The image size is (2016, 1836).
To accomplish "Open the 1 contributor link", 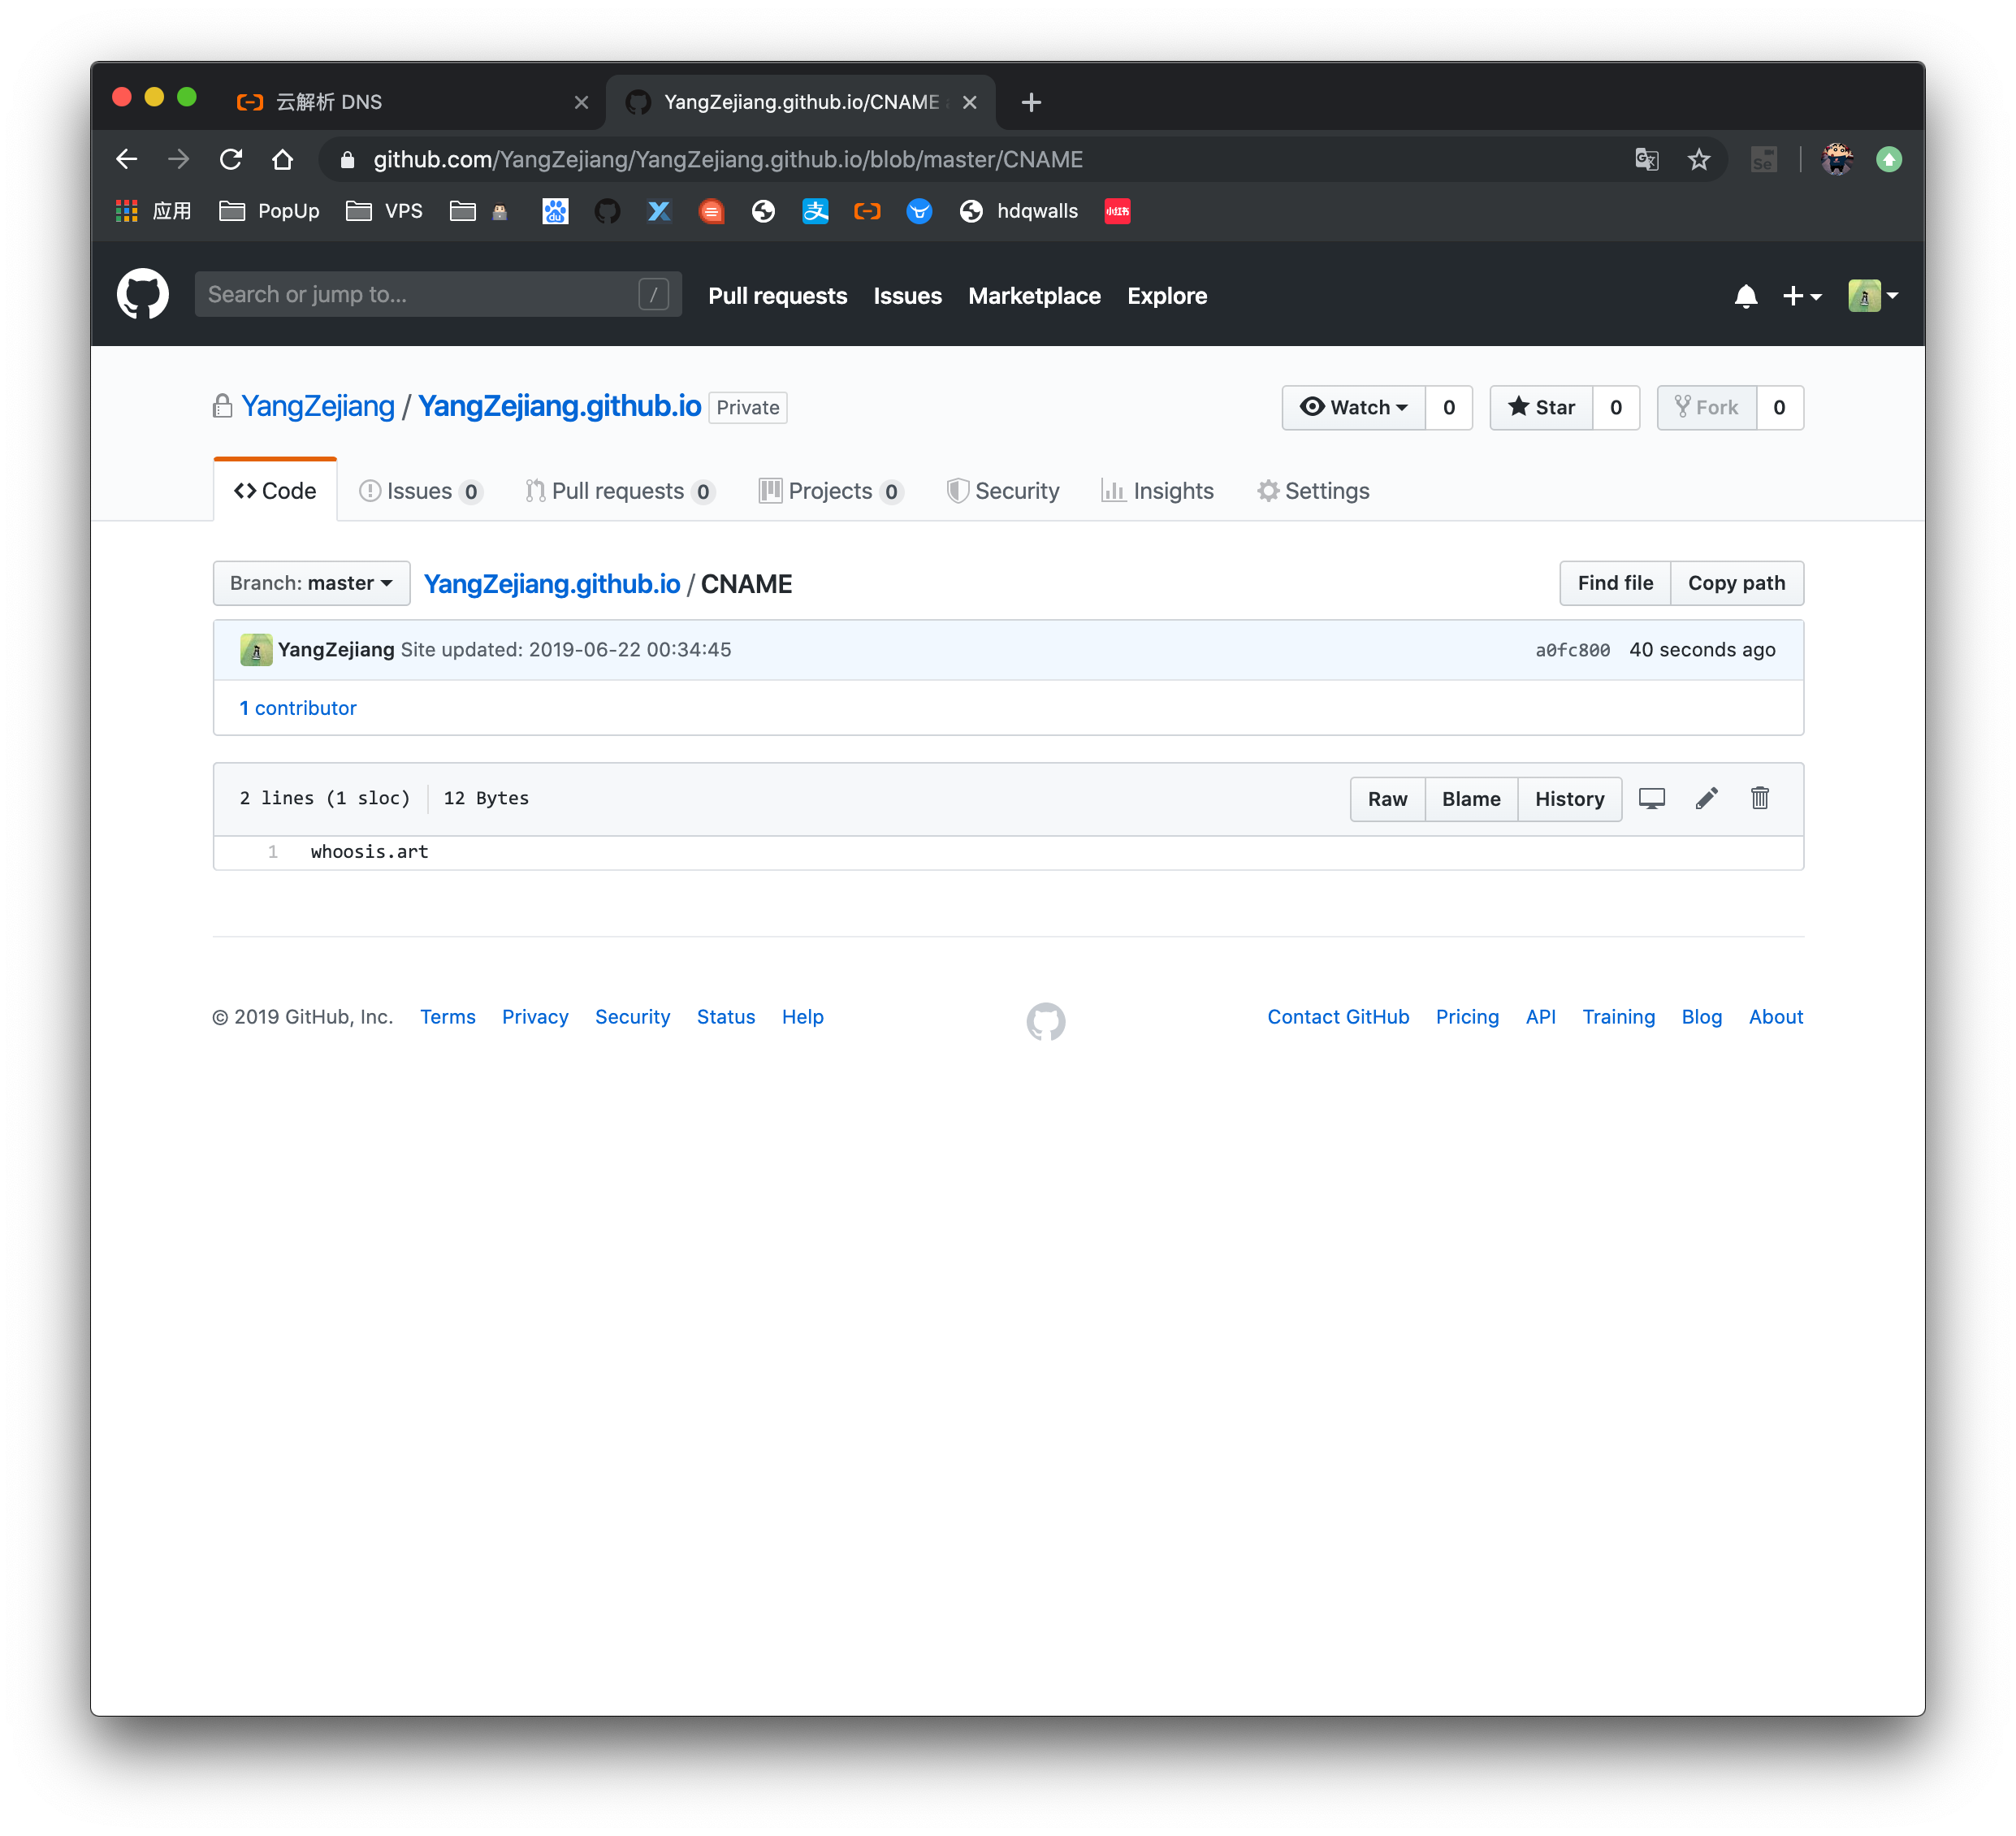I will point(298,708).
